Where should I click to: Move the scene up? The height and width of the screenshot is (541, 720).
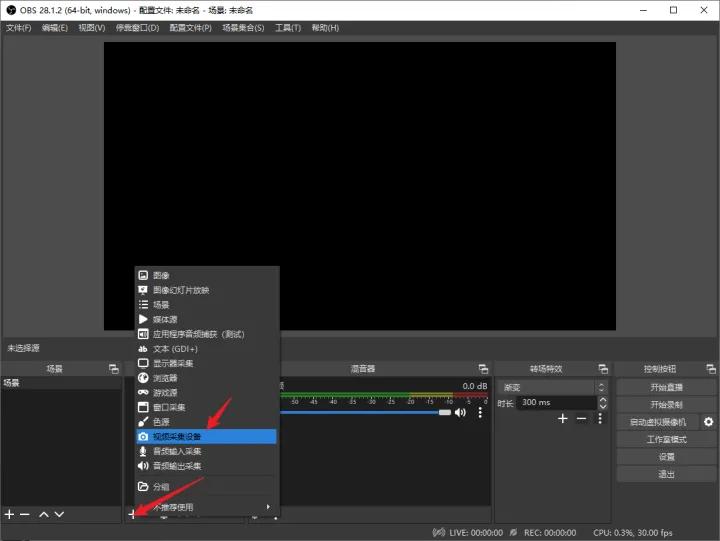click(x=44, y=514)
